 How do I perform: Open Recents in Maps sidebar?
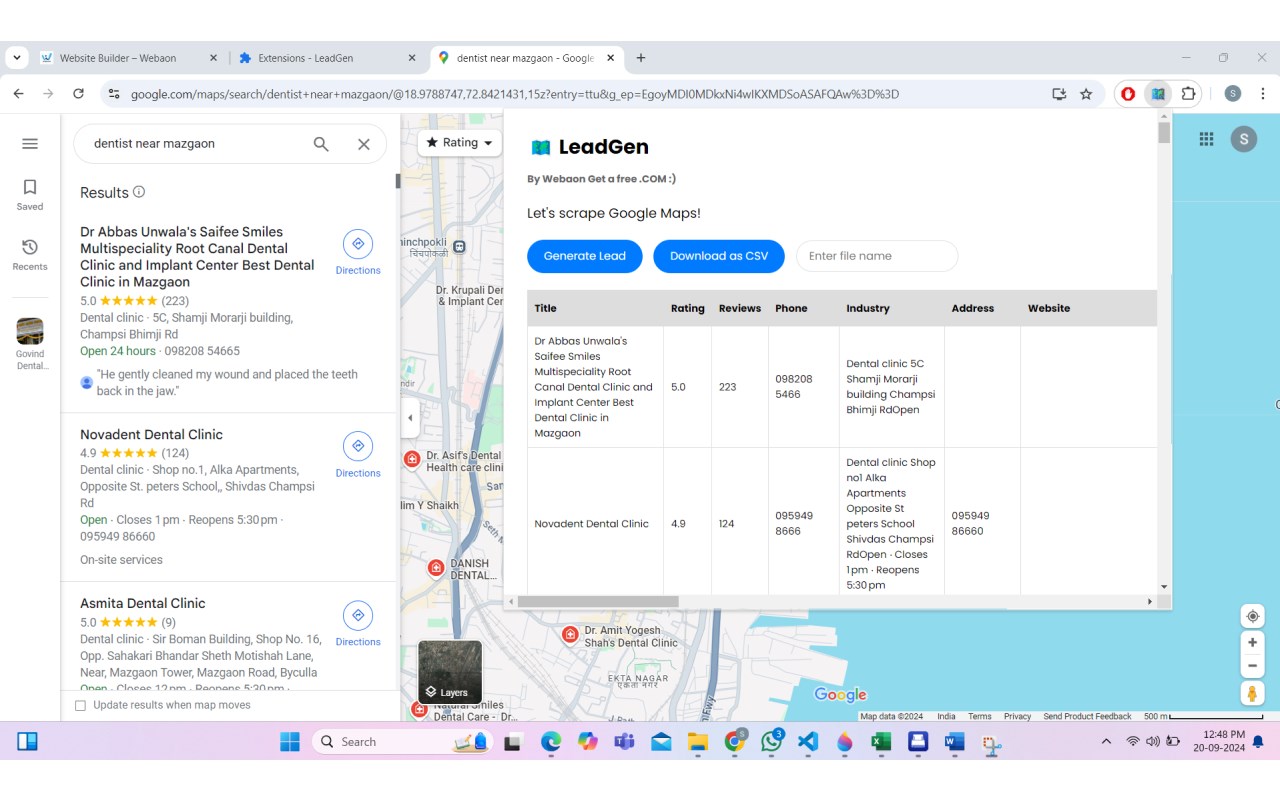pos(30,255)
